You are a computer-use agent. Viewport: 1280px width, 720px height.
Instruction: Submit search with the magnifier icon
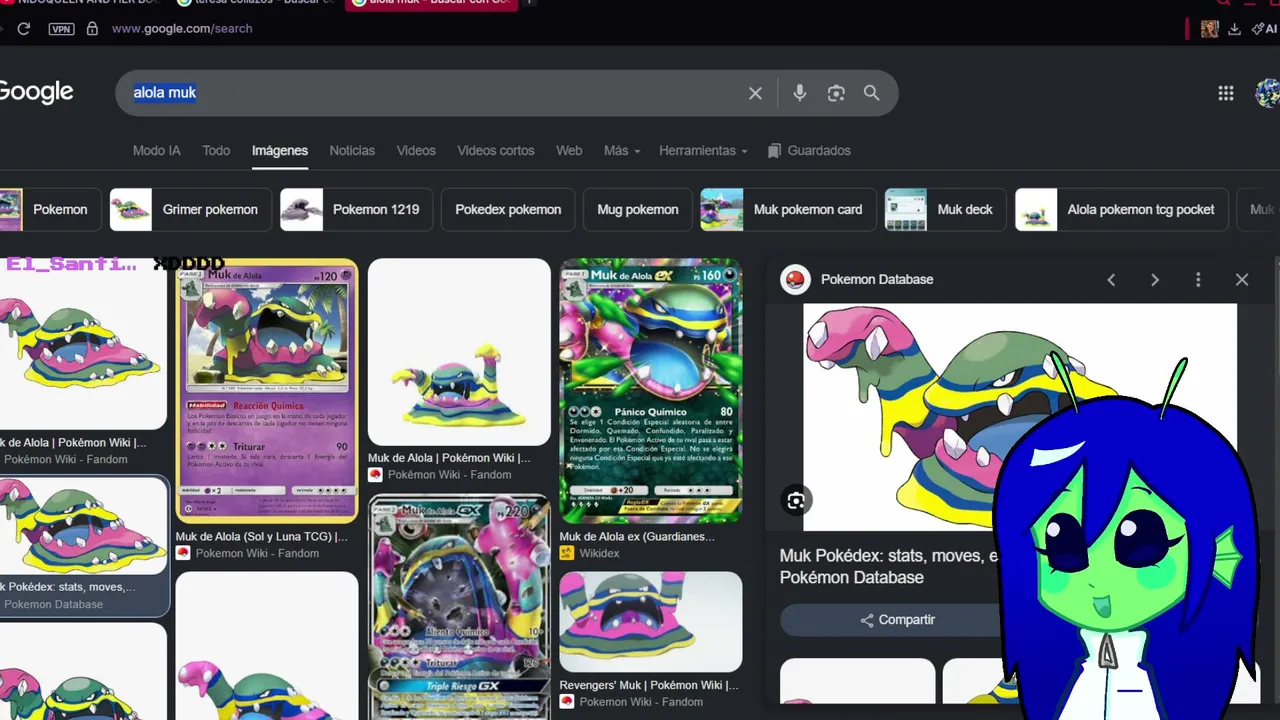(872, 93)
